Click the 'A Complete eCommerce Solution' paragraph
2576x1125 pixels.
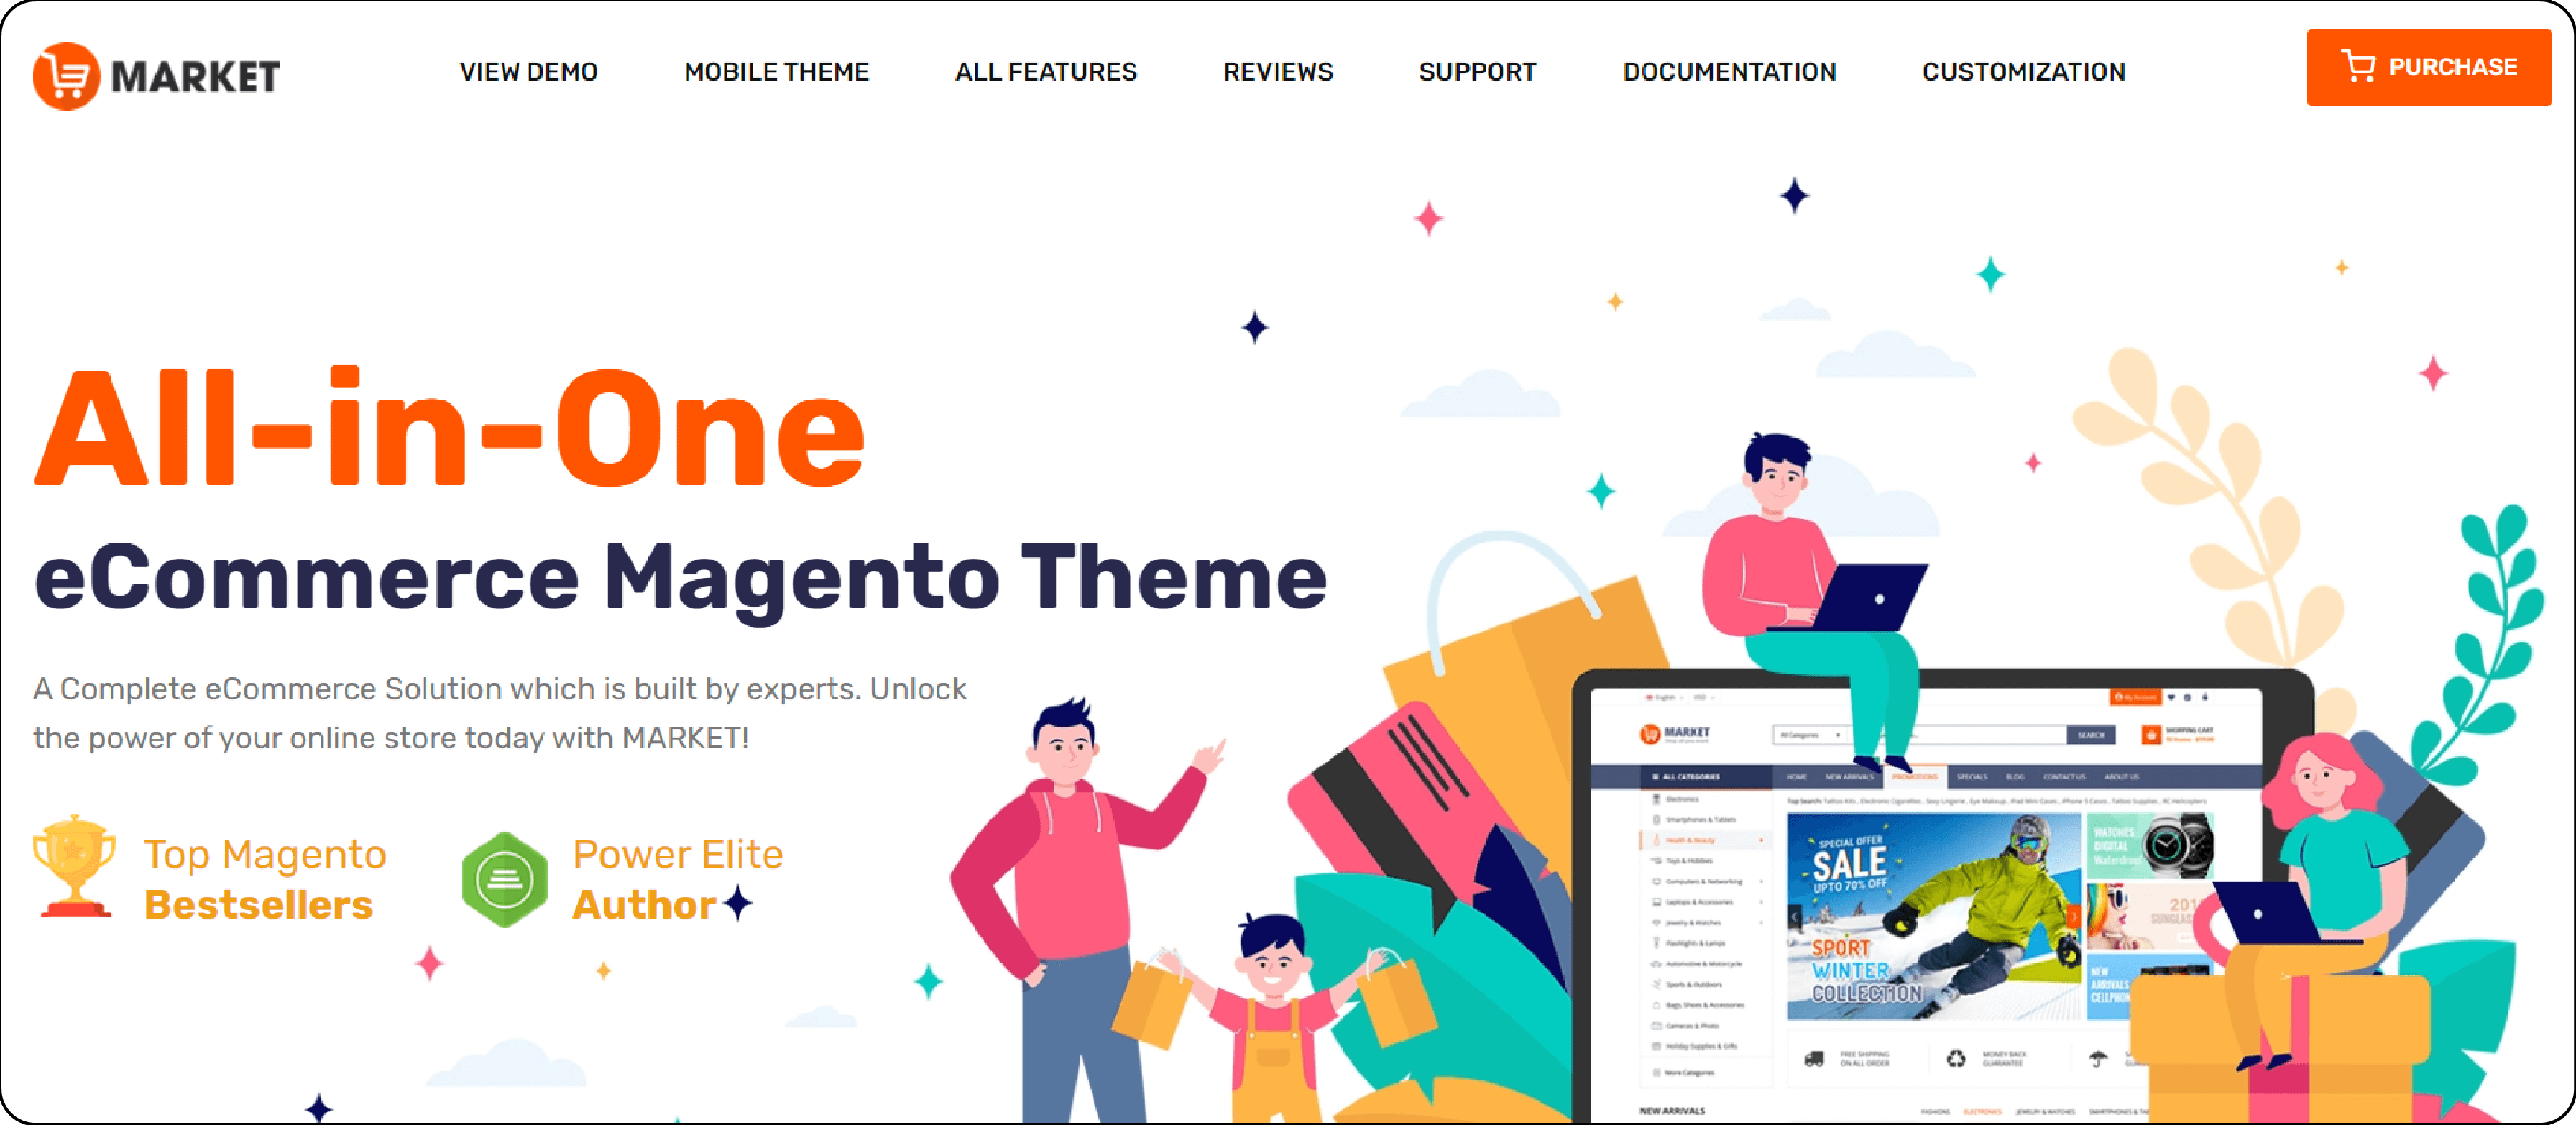tap(500, 713)
